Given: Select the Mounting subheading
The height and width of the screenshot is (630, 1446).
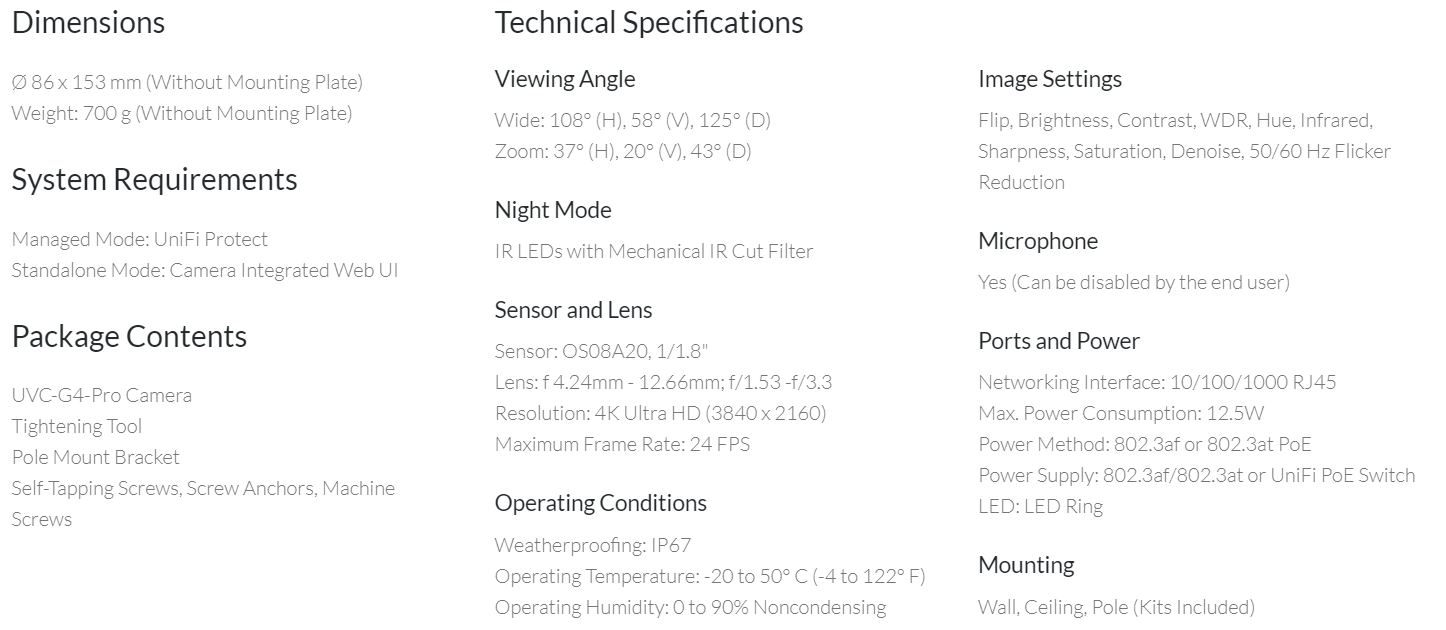Looking at the screenshot, I should [1025, 565].
